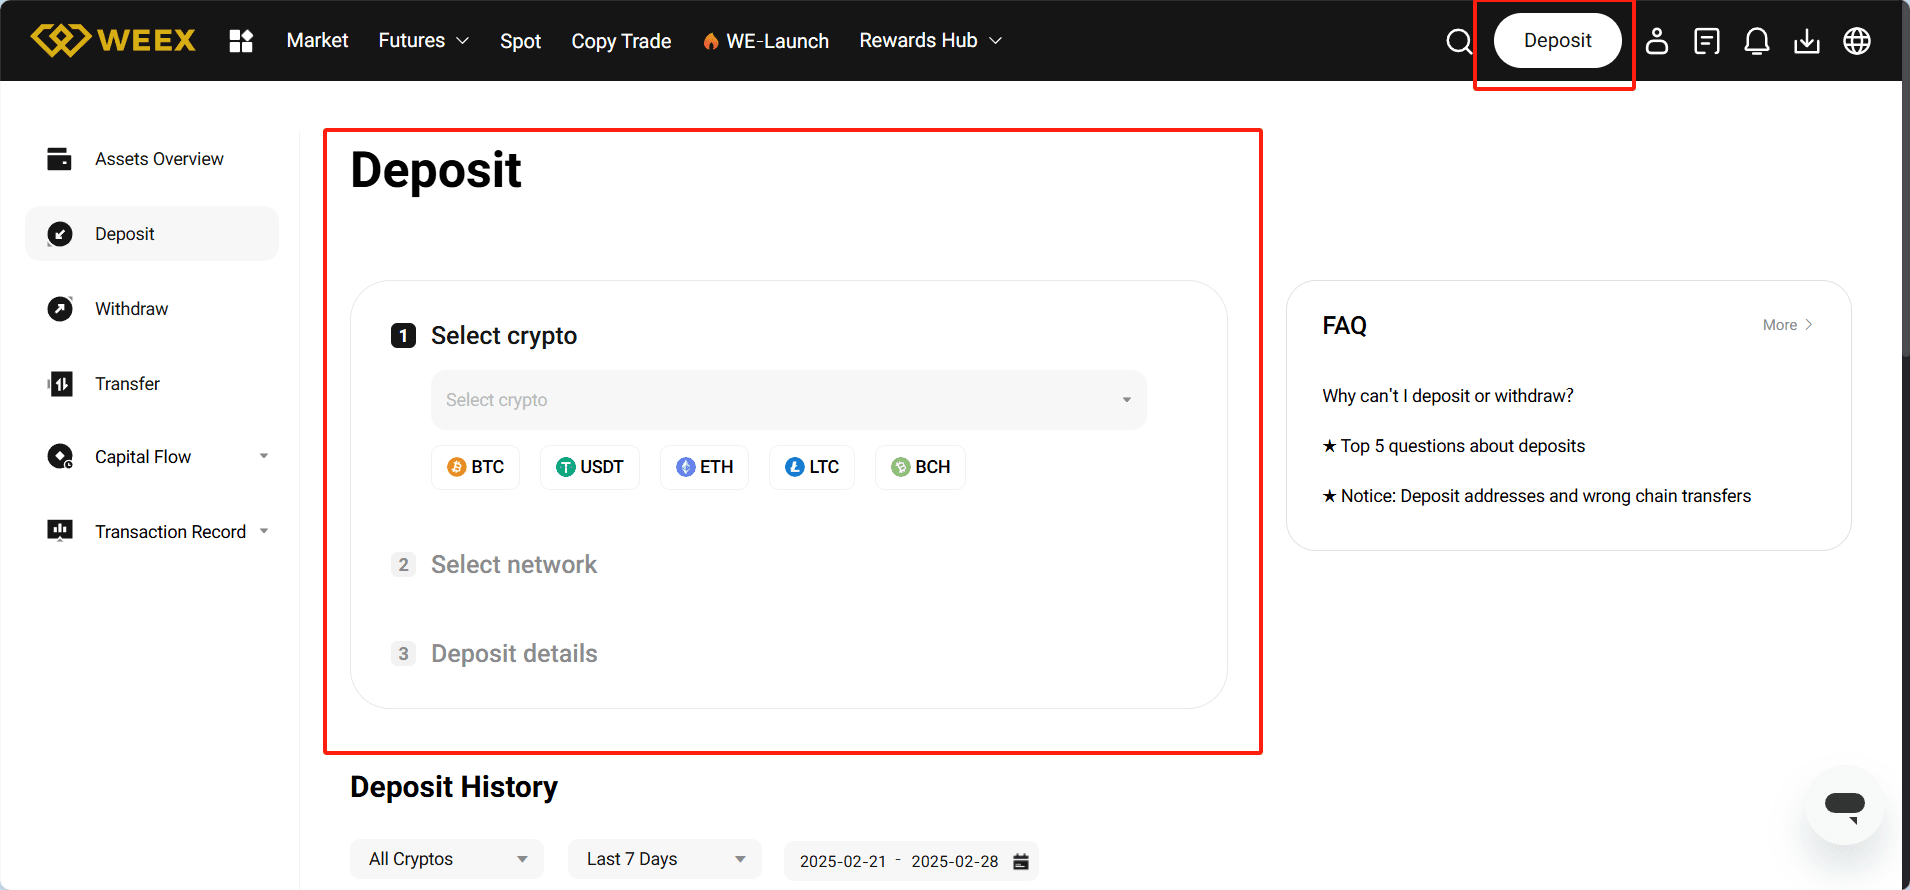Expand the All Cryptos filter
This screenshot has height=890, width=1910.
pos(447,859)
